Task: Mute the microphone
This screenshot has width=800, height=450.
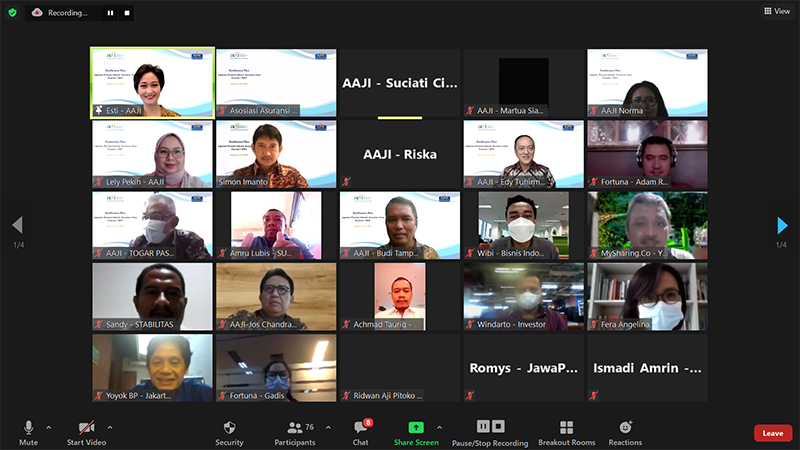Action: [29, 433]
